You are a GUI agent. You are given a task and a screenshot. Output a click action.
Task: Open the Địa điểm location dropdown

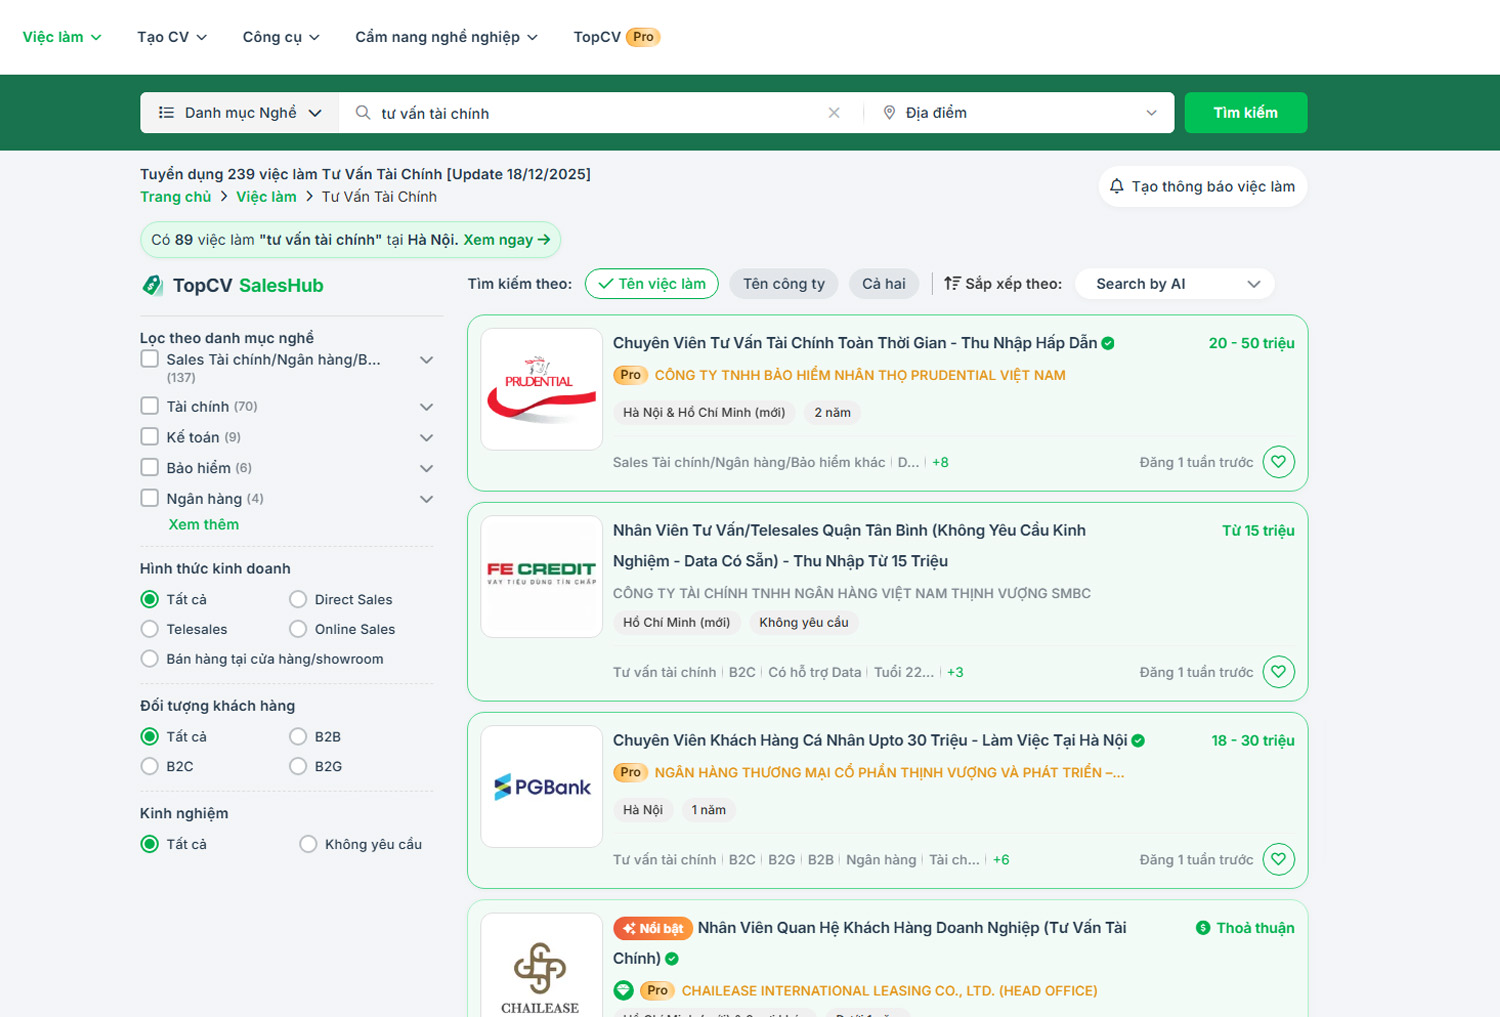point(1019,113)
